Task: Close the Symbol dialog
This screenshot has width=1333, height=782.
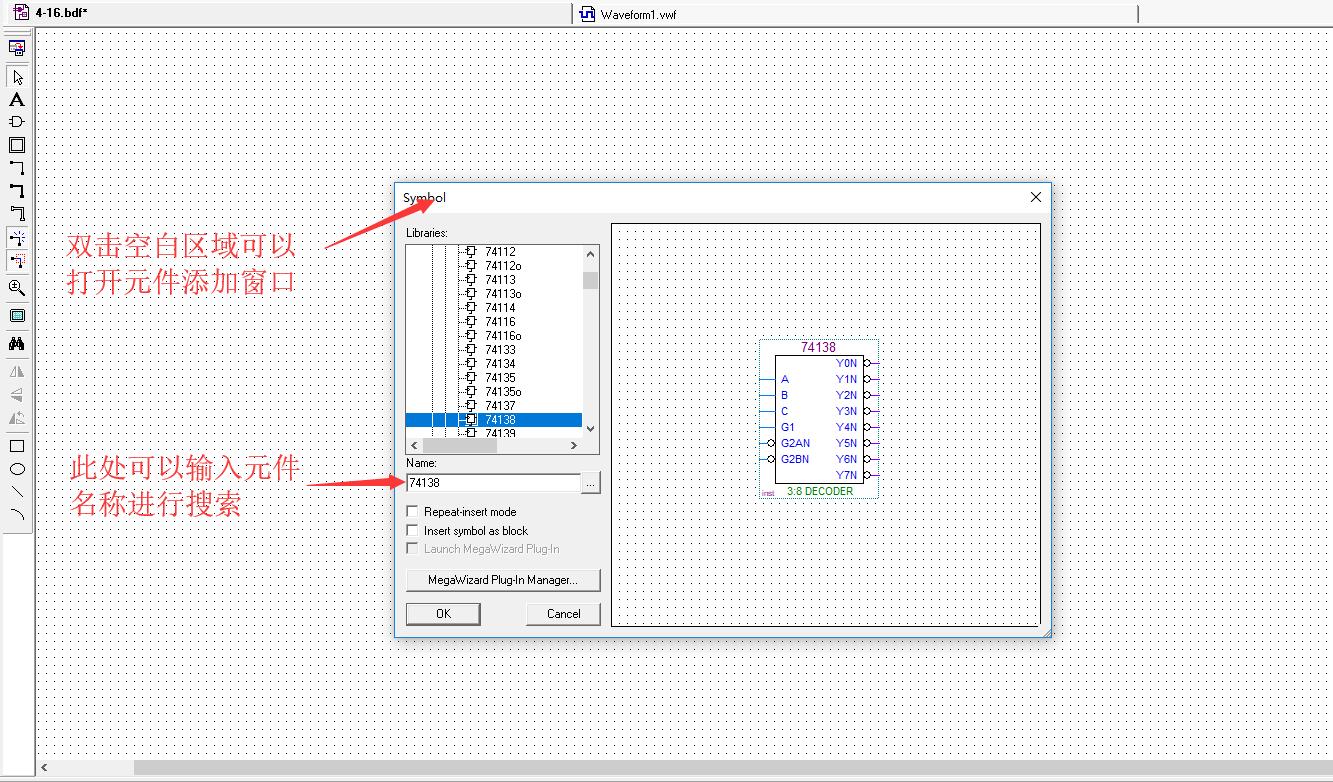Action: 1036,197
